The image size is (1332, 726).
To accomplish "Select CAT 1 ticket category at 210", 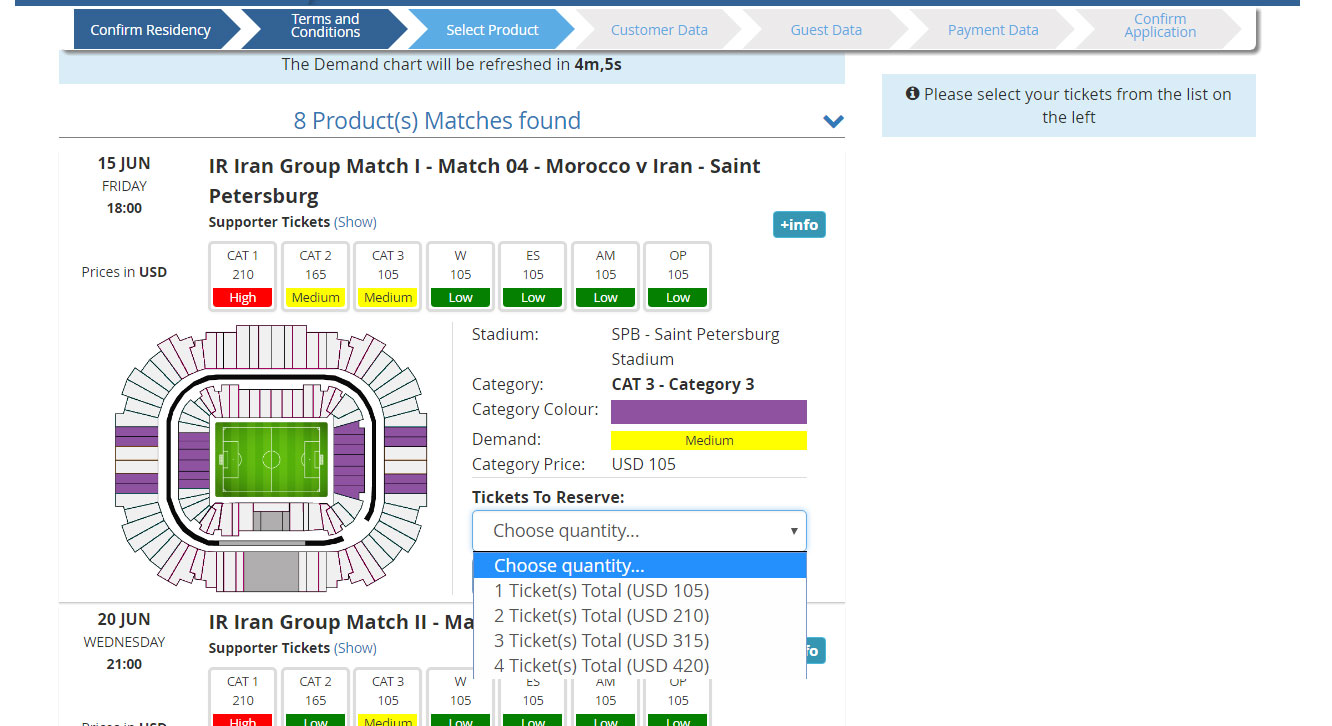I will tap(242, 276).
